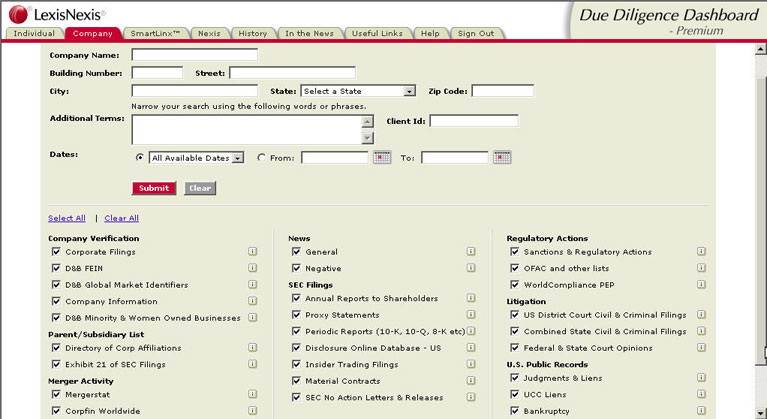This screenshot has width=767, height=419.
Task: Show info for Mergerstat
Action: (x=252, y=394)
